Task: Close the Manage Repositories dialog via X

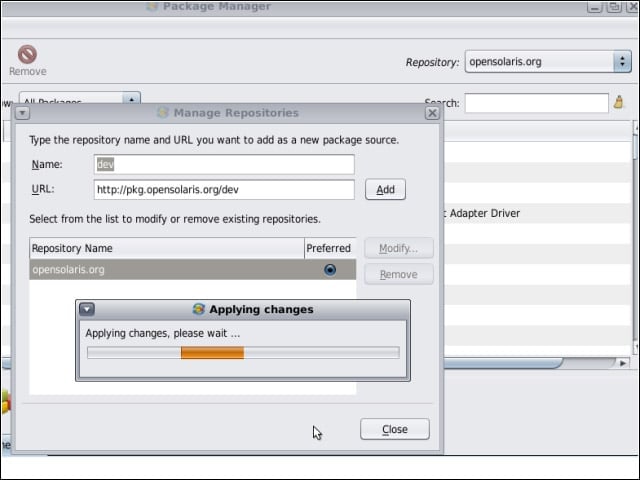Action: point(432,113)
